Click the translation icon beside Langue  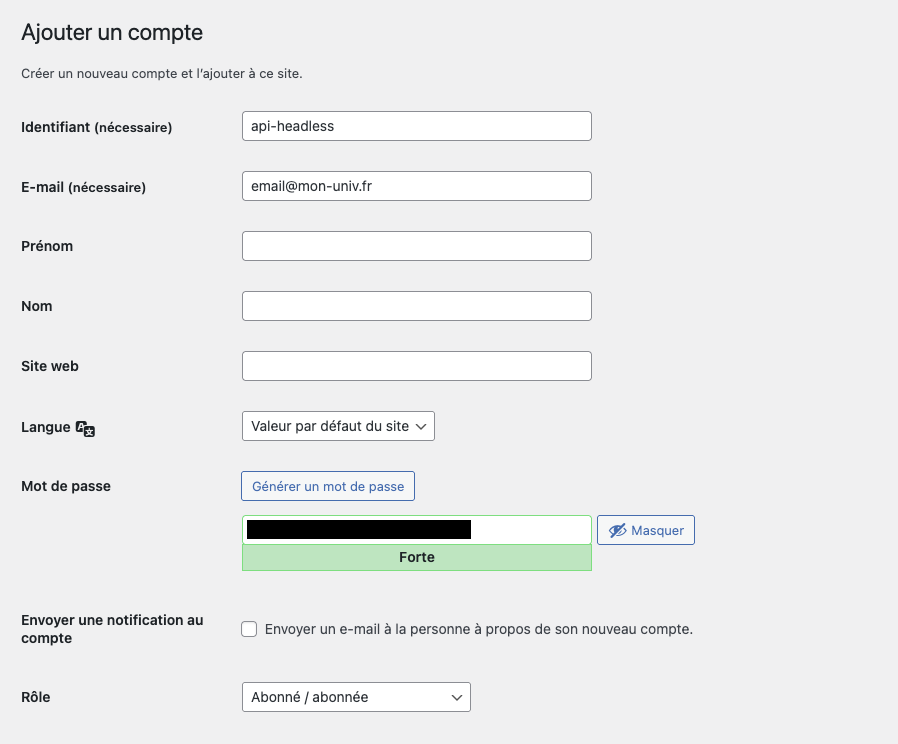coord(86,428)
